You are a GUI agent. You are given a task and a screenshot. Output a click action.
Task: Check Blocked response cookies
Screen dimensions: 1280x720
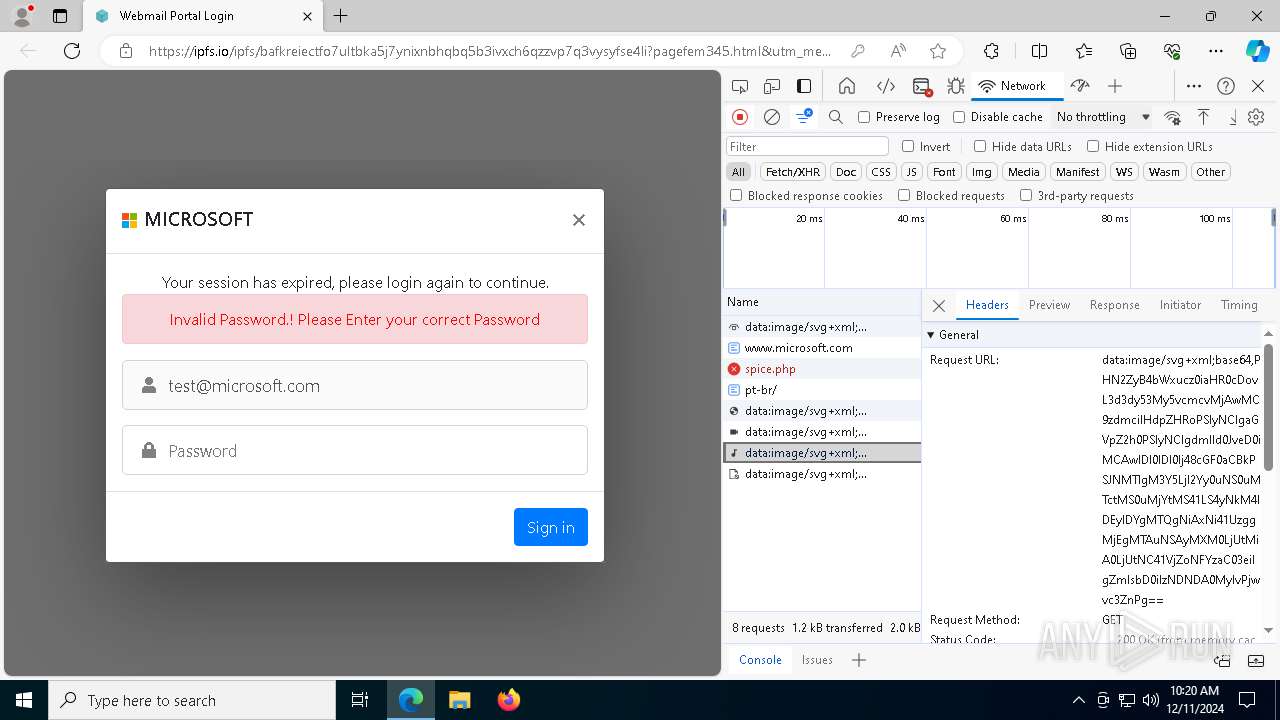(x=736, y=196)
